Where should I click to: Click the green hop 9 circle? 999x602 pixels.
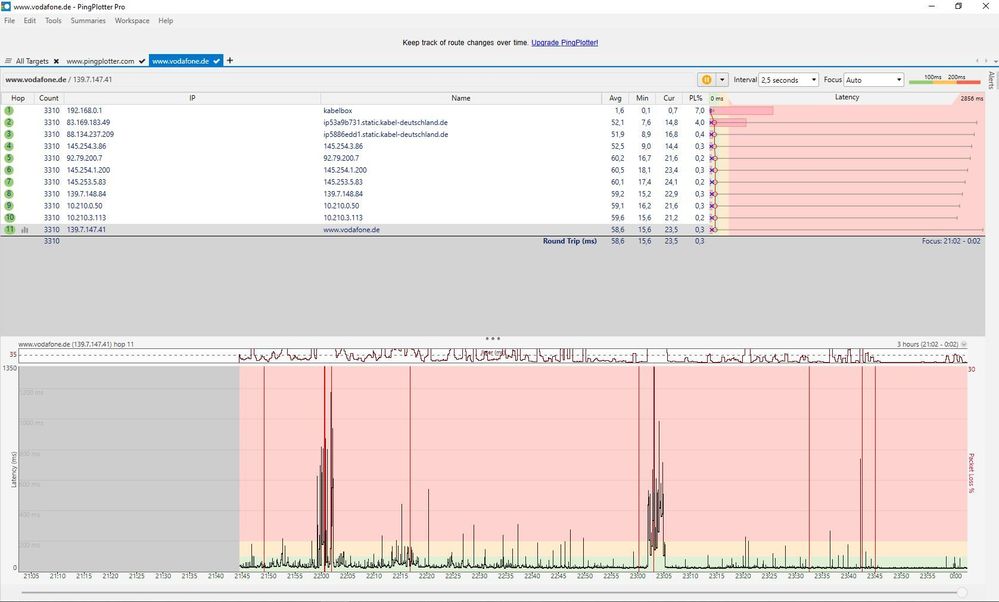click(9, 206)
